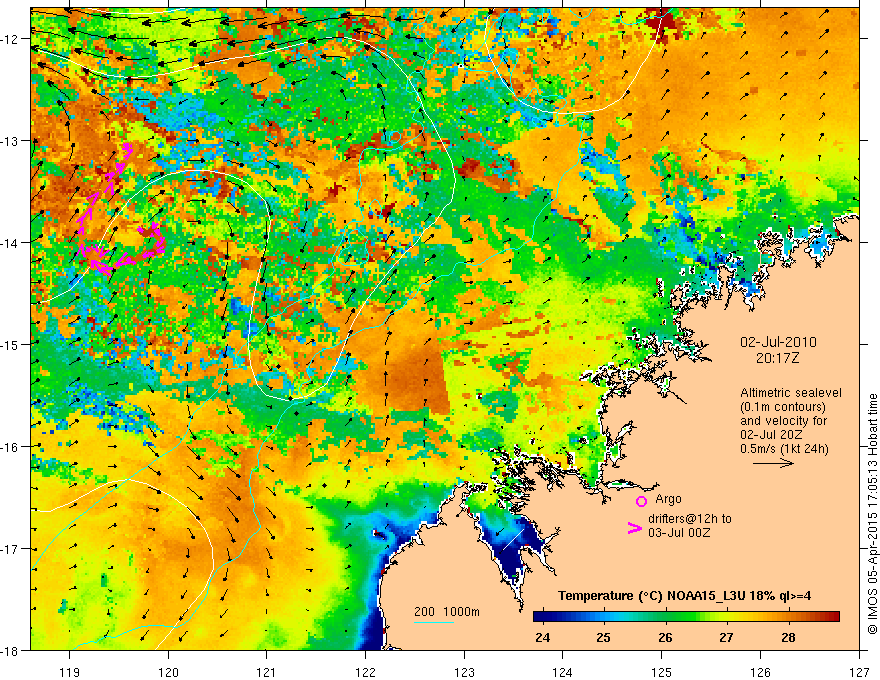Viewport: 880px width, 680px height.
Task: Click the '02-Jul 20Z' caption line
Action: [x=771, y=434]
